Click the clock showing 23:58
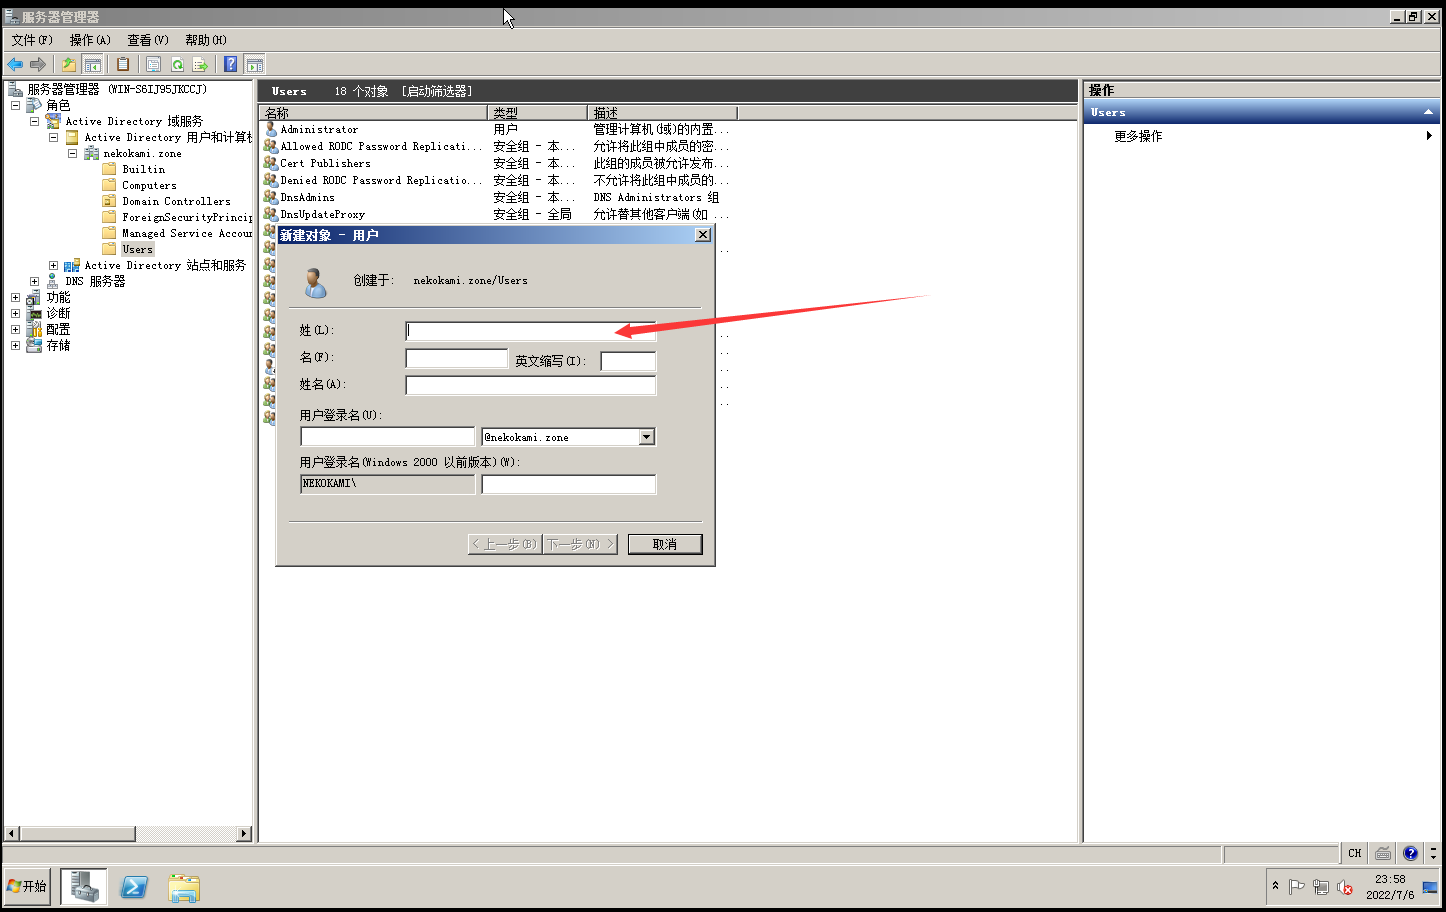This screenshot has width=1446, height=912. (1390, 879)
